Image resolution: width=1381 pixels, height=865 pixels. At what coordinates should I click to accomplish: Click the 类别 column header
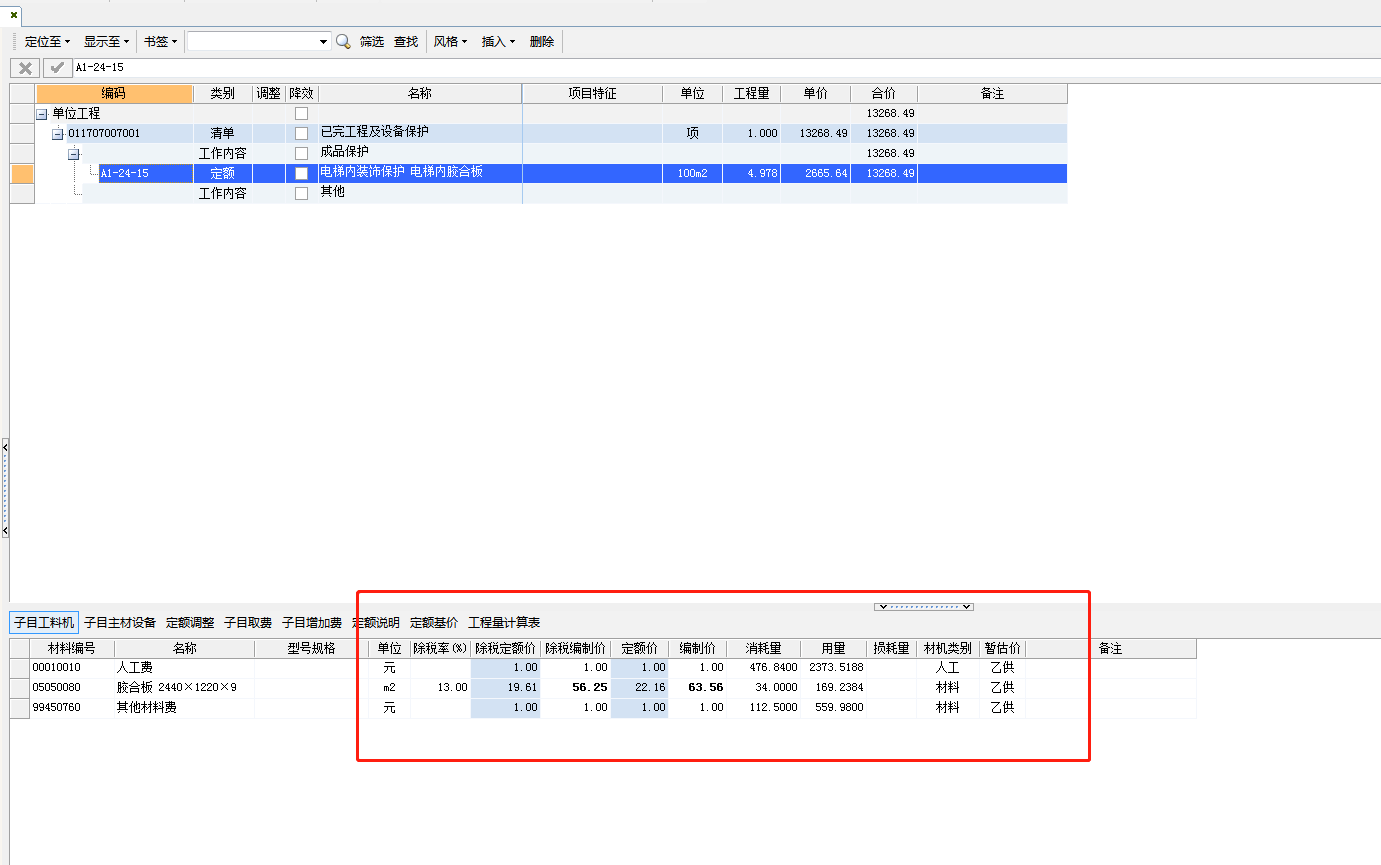coord(222,94)
